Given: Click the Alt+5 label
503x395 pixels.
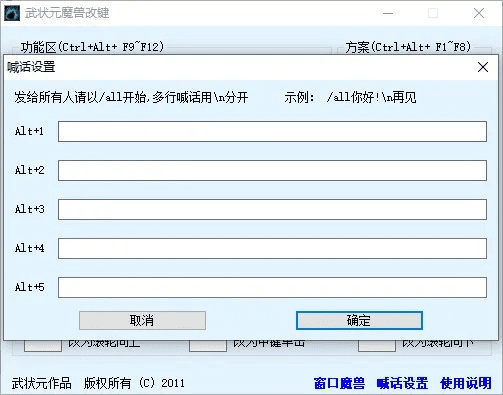Looking at the screenshot, I should click(29, 287).
